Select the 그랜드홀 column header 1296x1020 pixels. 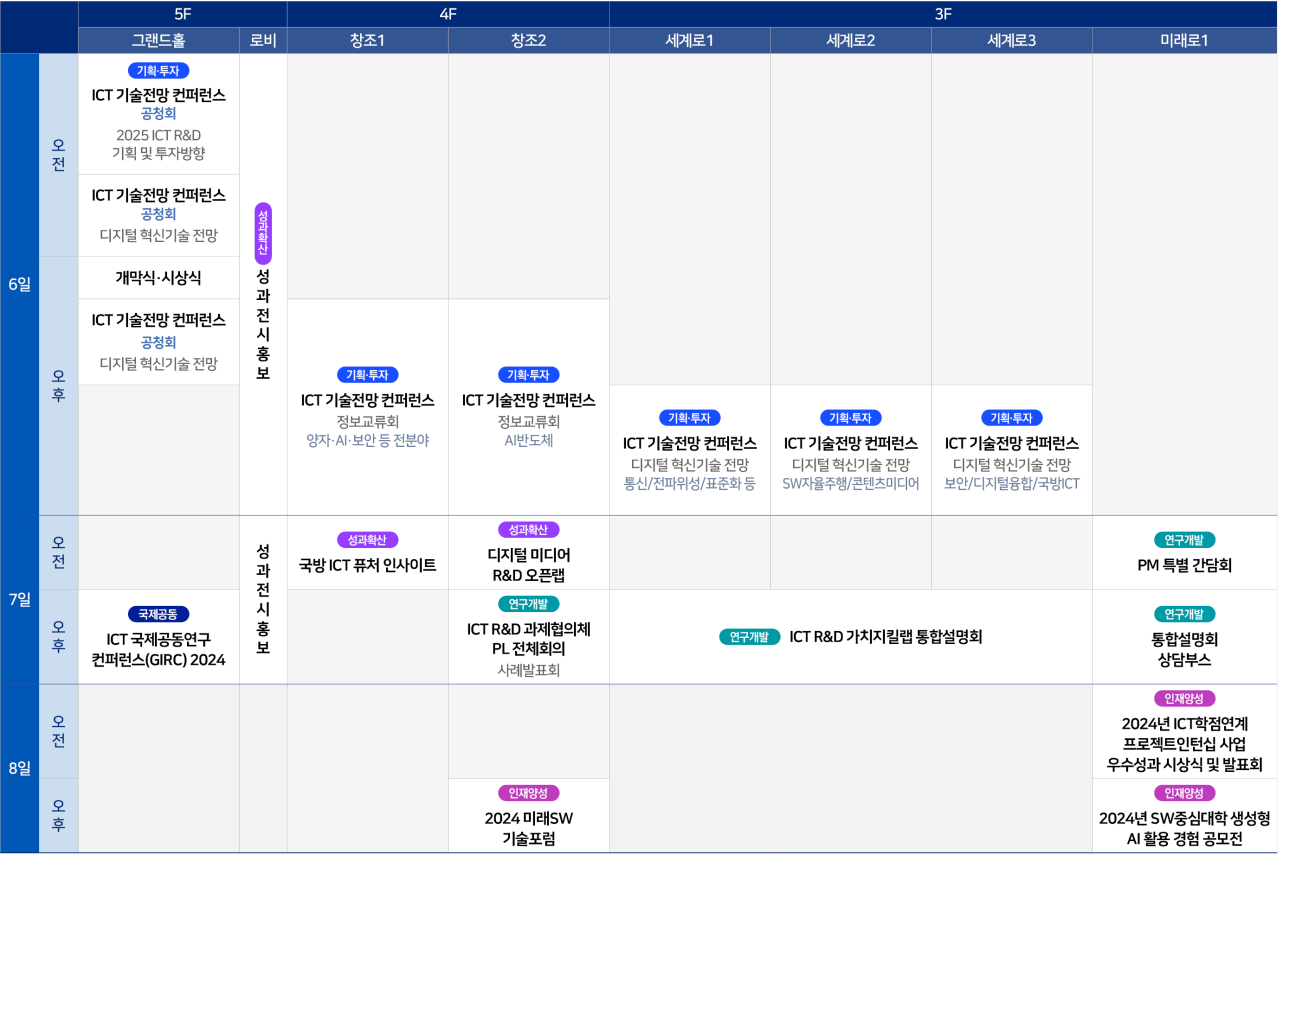[159, 40]
